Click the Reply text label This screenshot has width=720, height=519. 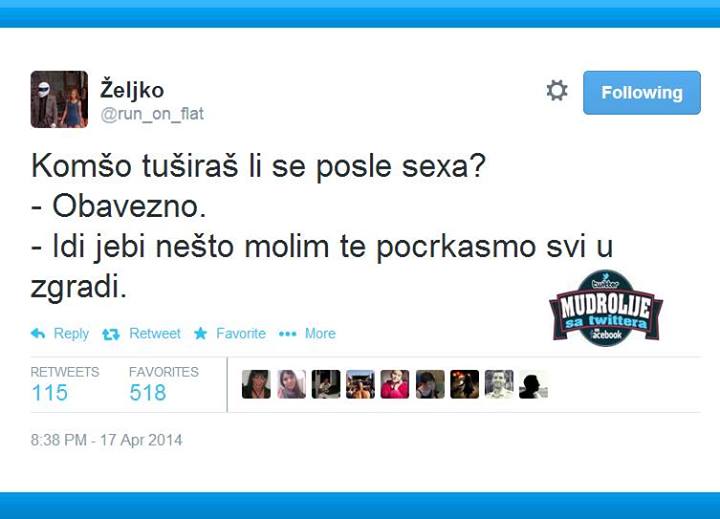point(71,333)
